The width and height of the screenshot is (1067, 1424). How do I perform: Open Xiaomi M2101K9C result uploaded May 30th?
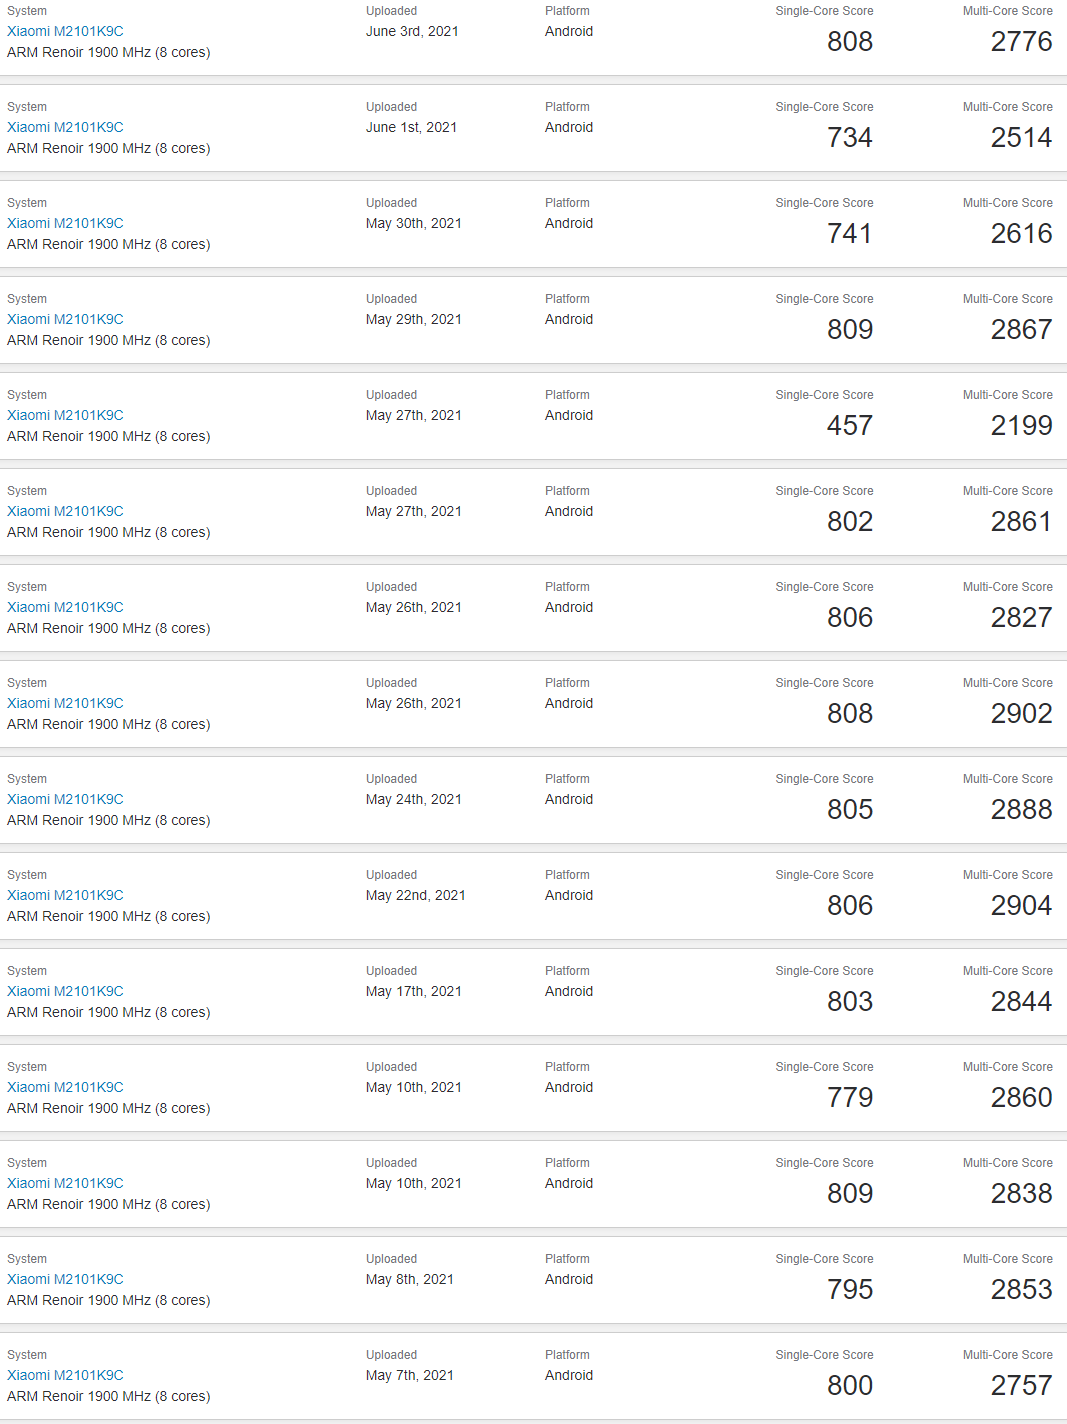pos(65,223)
